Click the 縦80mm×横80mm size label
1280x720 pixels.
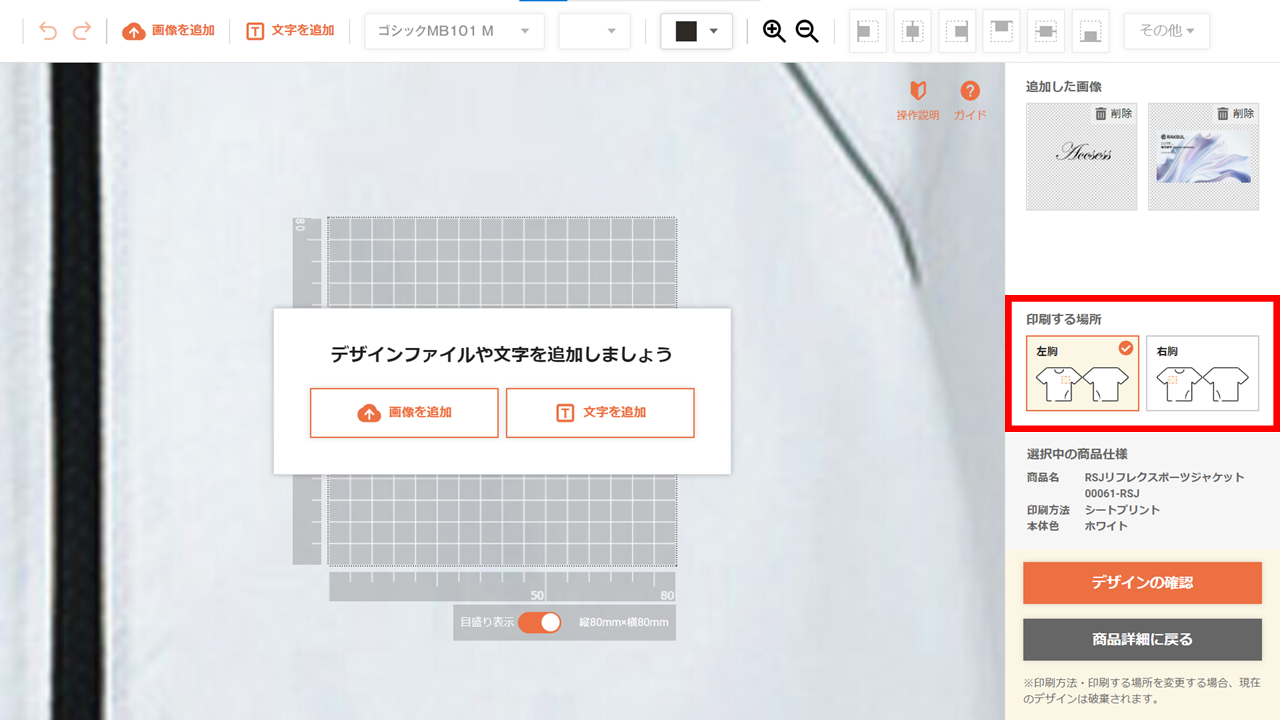(623, 622)
